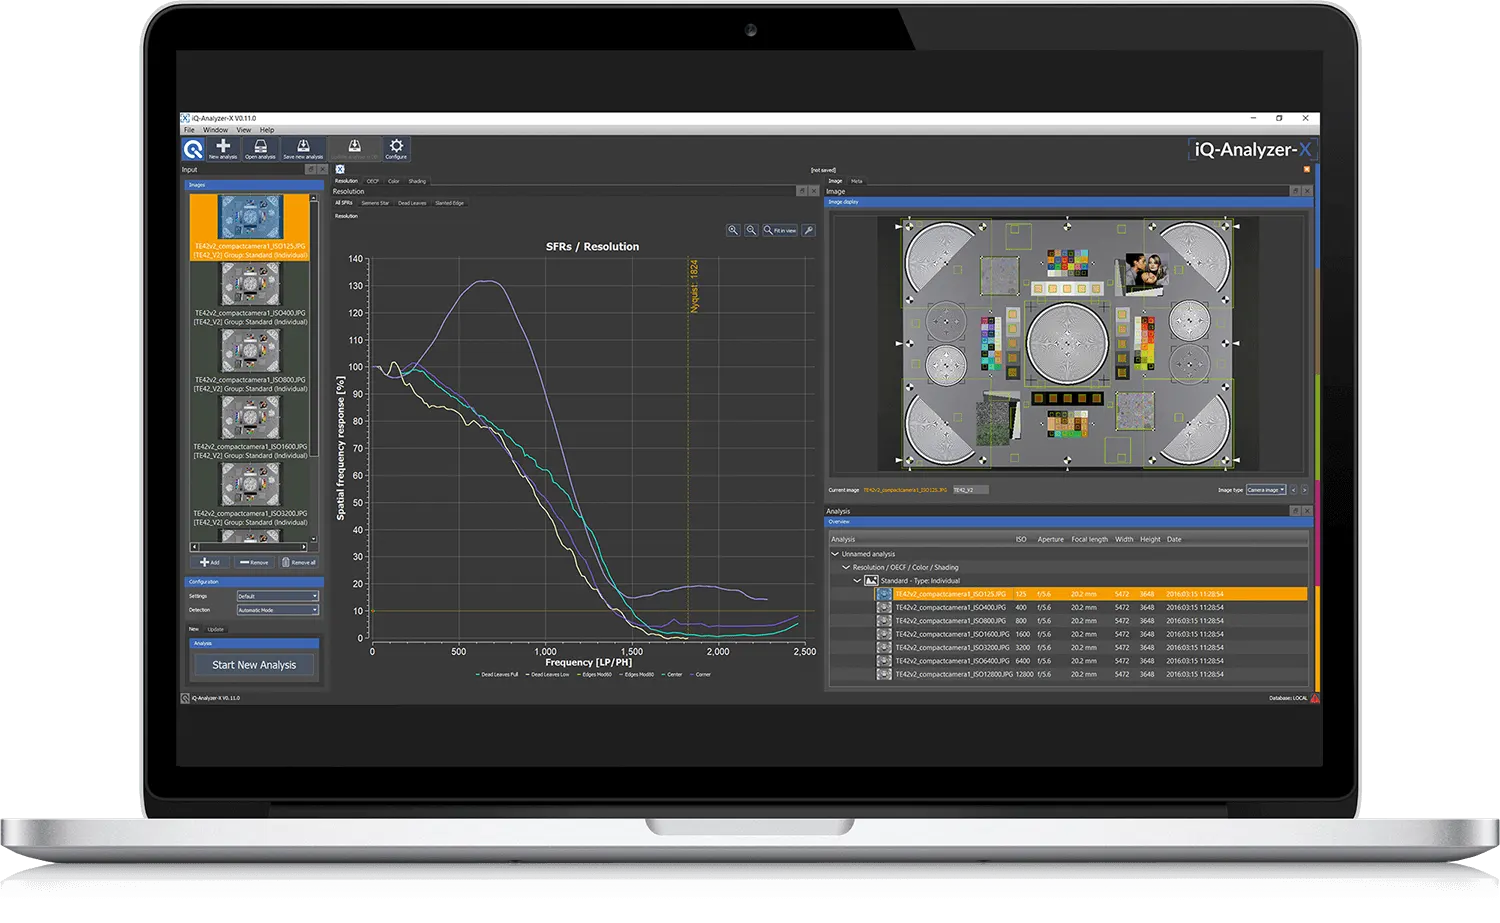Click the Fit in view chart button

[x=780, y=230]
